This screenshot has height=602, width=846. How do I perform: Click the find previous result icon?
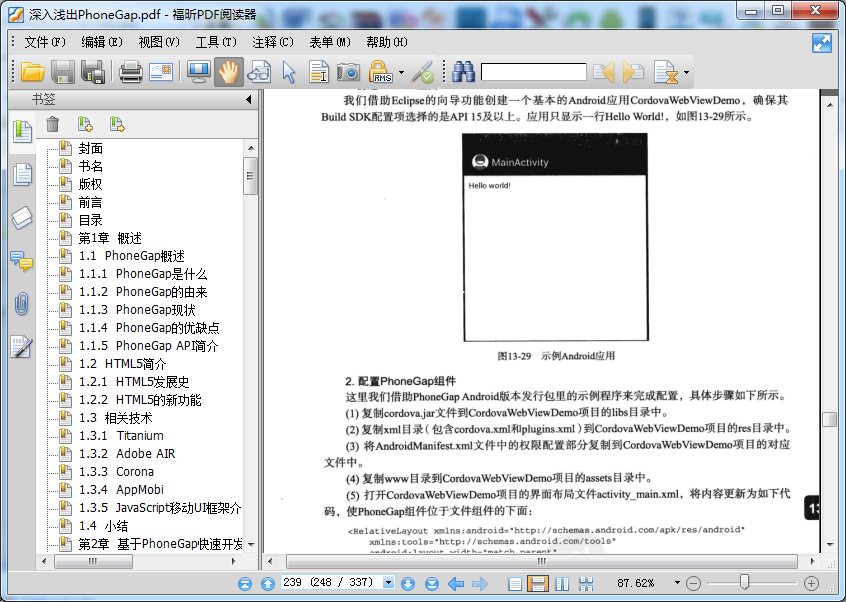tap(604, 72)
